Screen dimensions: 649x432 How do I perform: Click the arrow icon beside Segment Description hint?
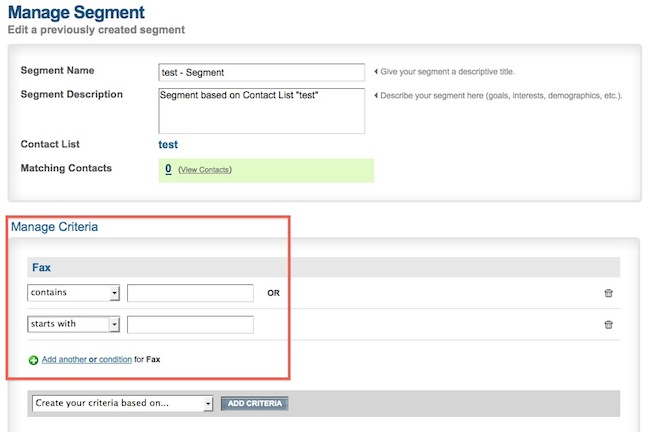[376, 96]
